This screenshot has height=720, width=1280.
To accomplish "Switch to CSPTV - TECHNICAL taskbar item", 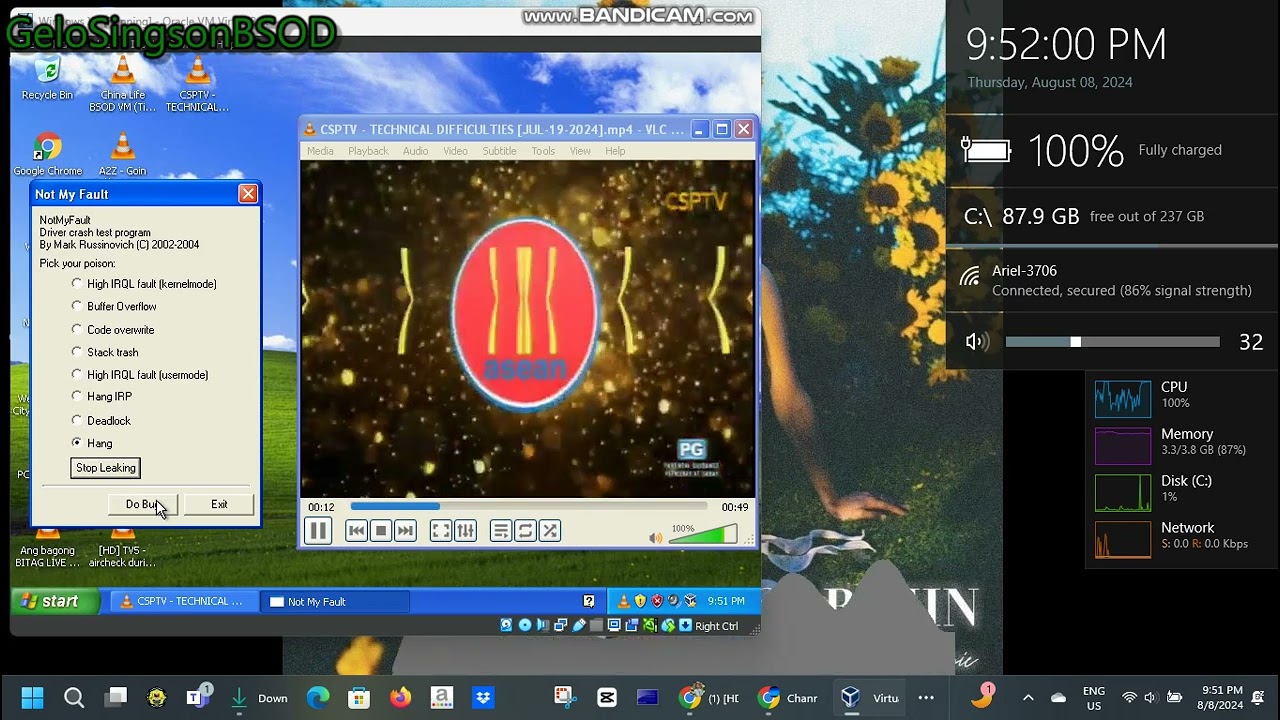I will [183, 601].
